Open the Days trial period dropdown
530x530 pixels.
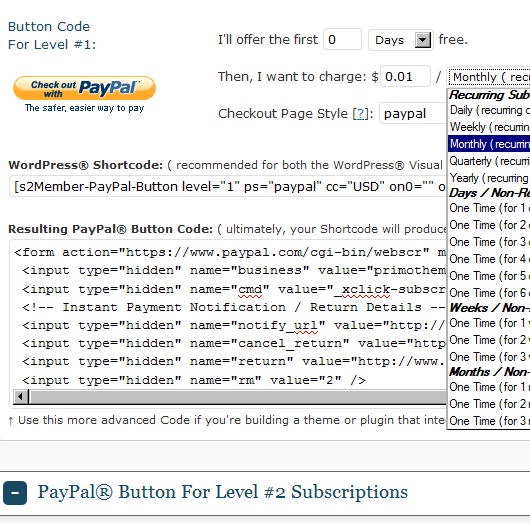[x=401, y=40]
